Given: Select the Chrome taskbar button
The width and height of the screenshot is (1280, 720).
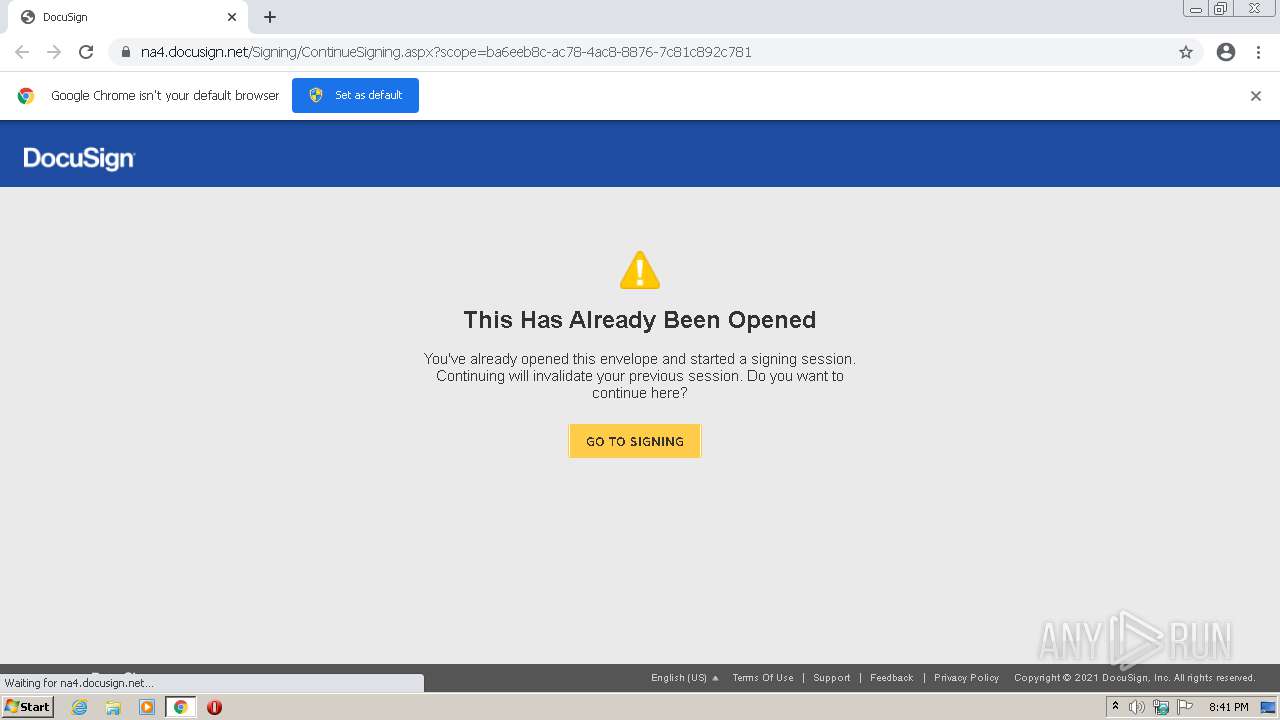Looking at the screenshot, I should pyautogui.click(x=180, y=707).
